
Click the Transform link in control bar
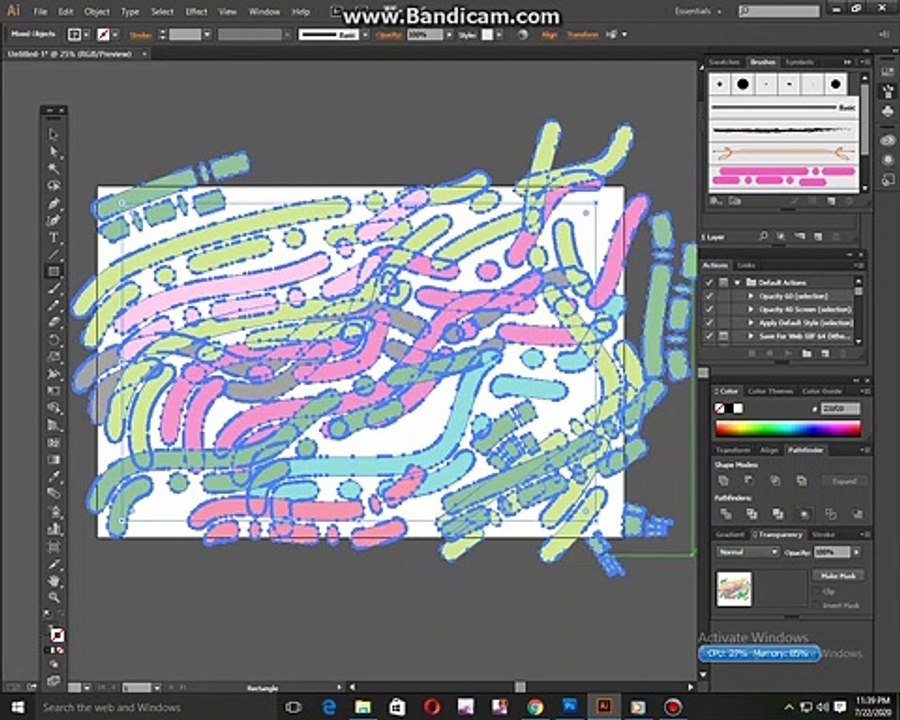tap(582, 35)
